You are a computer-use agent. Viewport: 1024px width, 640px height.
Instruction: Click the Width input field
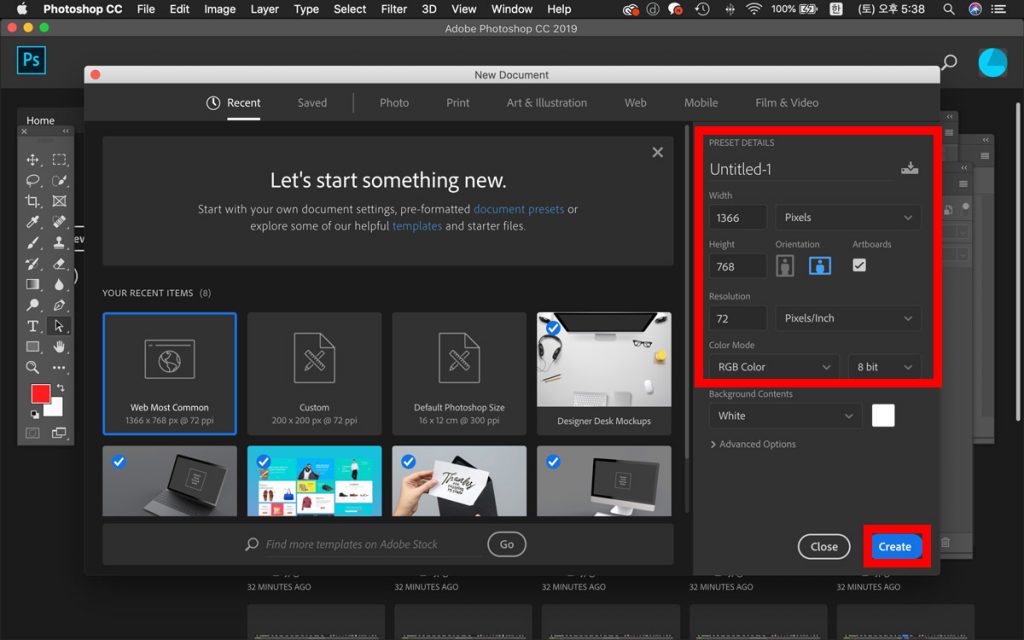pos(738,217)
